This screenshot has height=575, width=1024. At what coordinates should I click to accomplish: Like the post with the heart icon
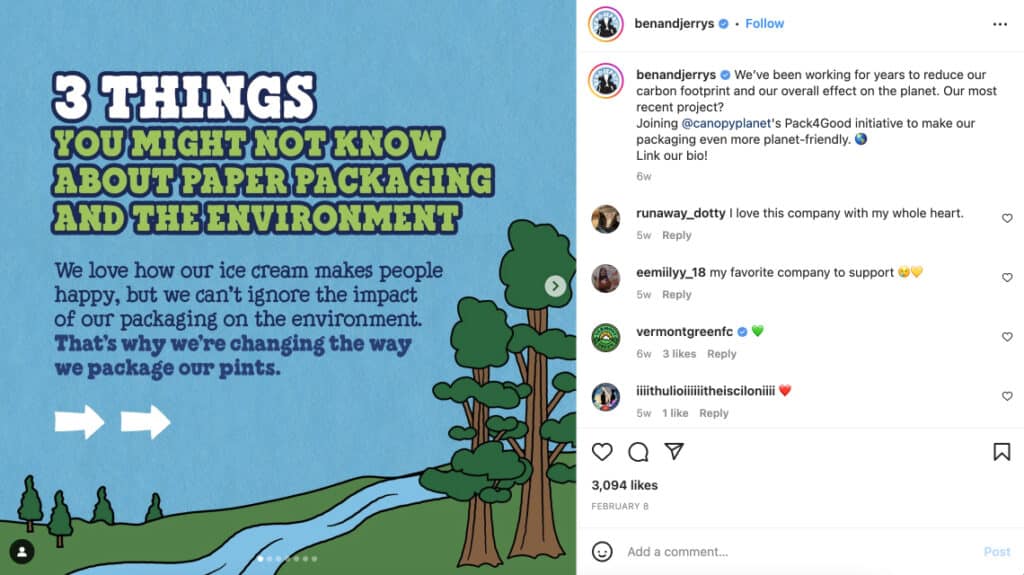(602, 452)
